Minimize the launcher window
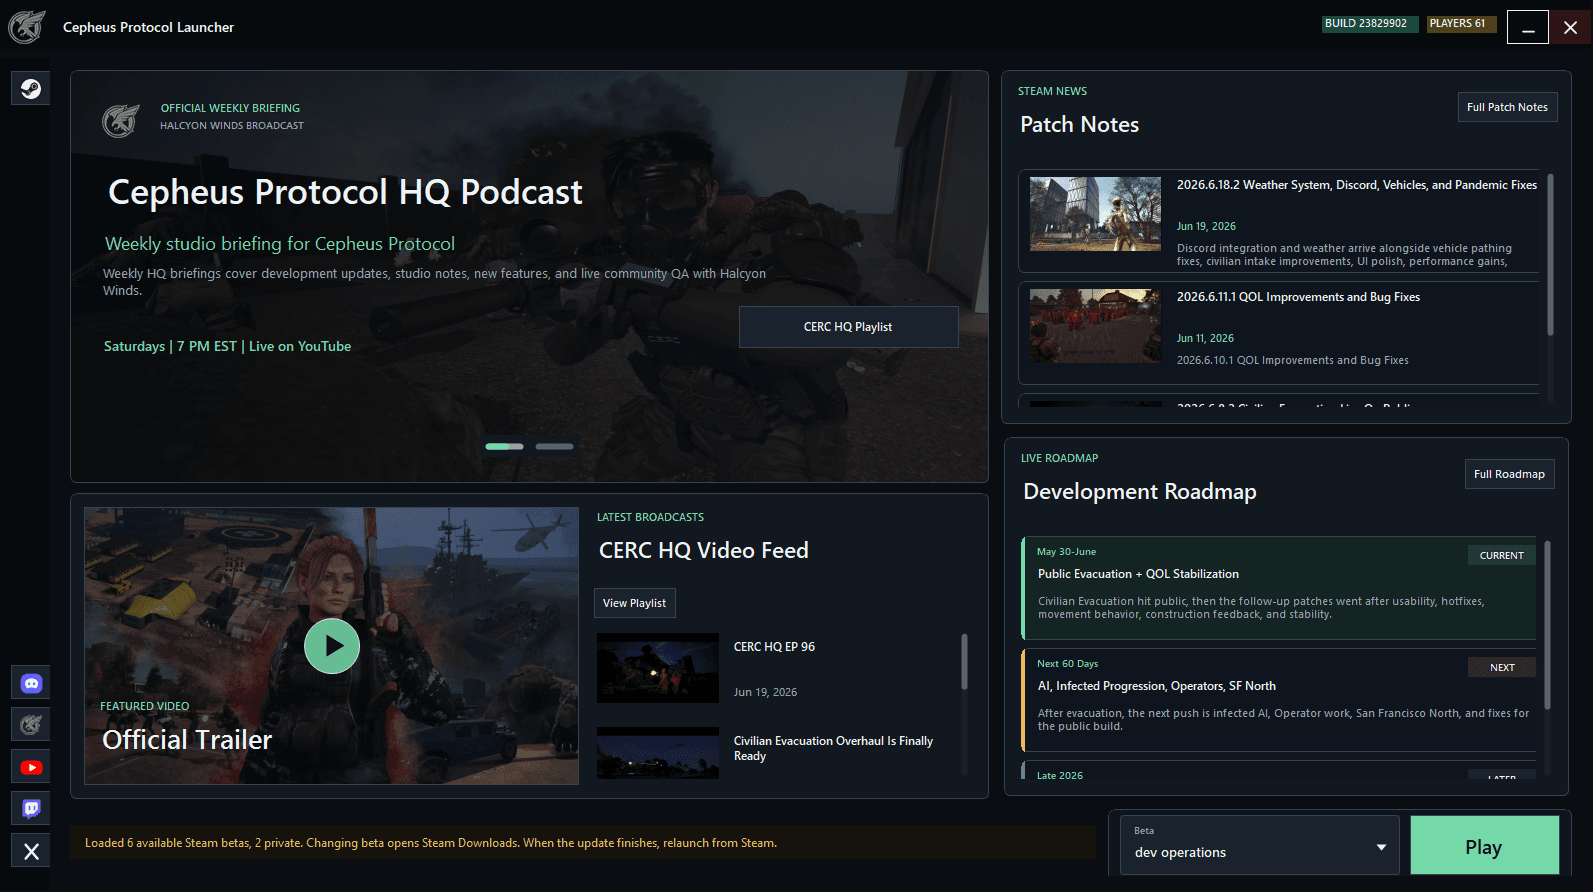This screenshot has width=1593, height=892. click(x=1528, y=27)
